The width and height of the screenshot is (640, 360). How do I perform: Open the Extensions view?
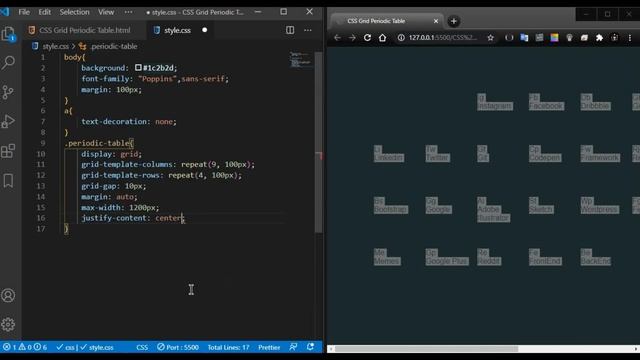(8, 151)
